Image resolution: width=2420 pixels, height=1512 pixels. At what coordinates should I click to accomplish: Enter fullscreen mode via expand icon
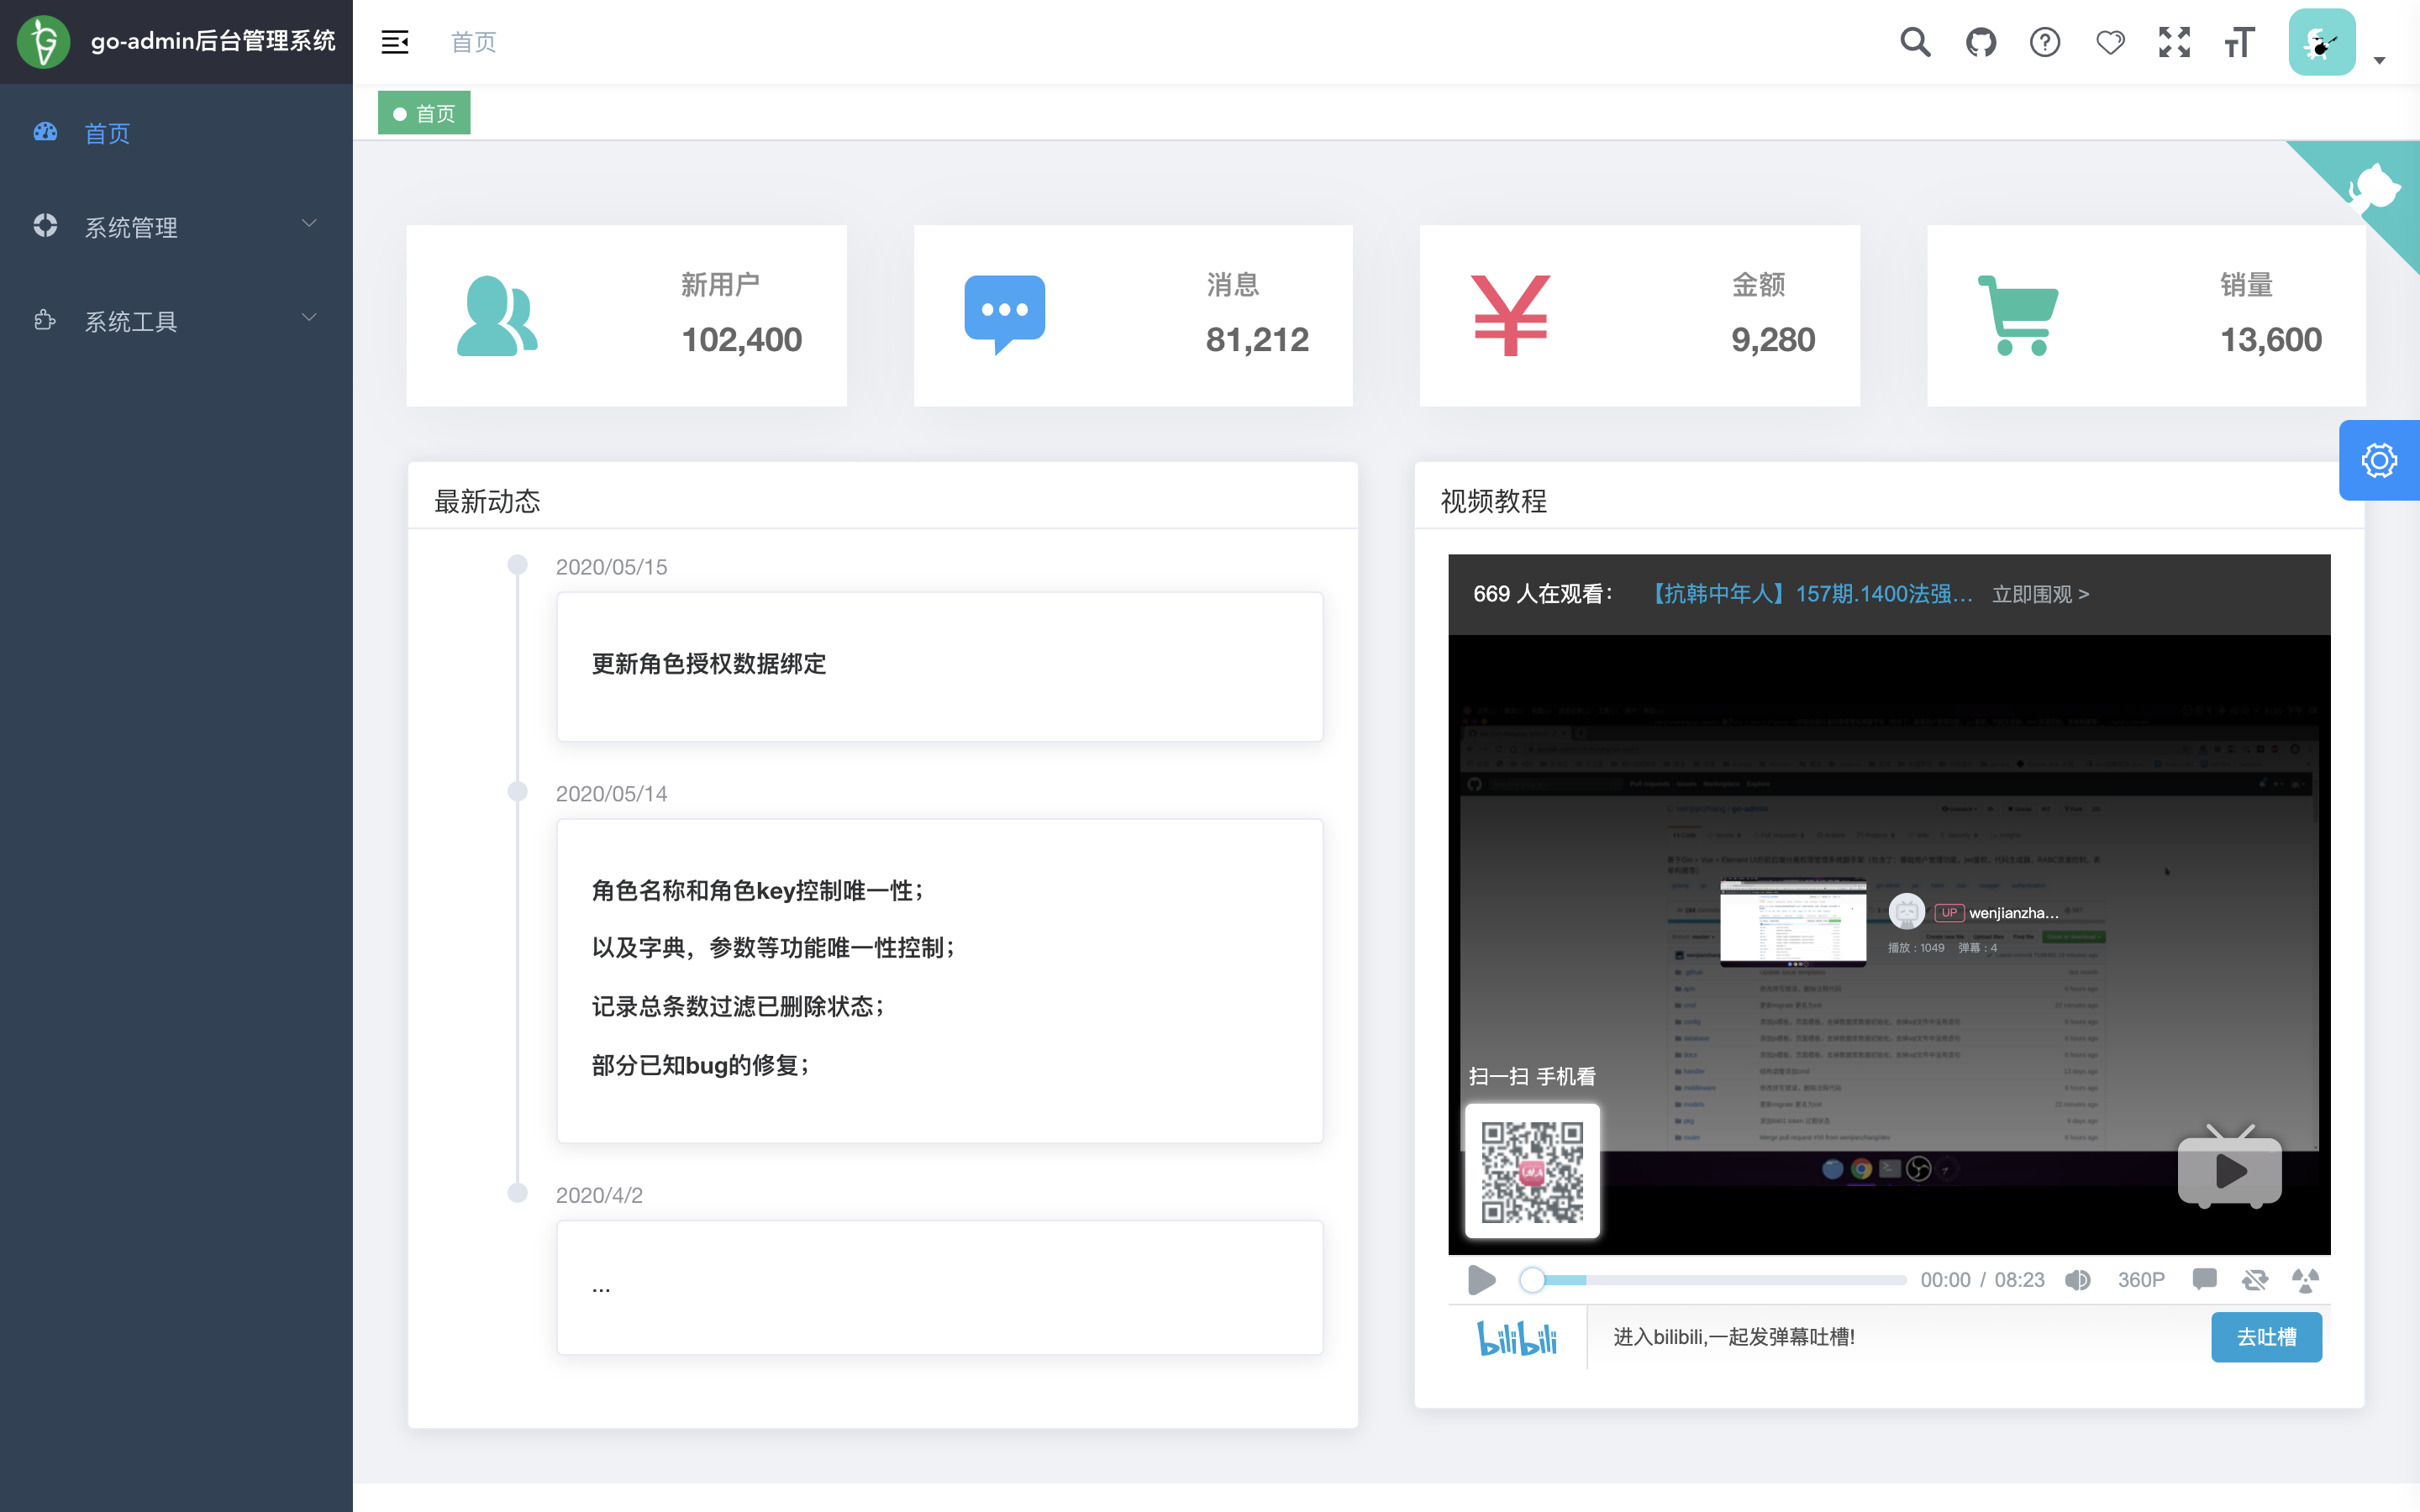click(2174, 42)
